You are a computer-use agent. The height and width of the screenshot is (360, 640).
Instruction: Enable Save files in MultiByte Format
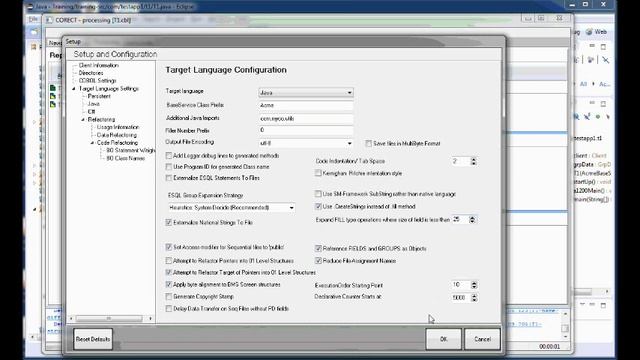[369, 144]
